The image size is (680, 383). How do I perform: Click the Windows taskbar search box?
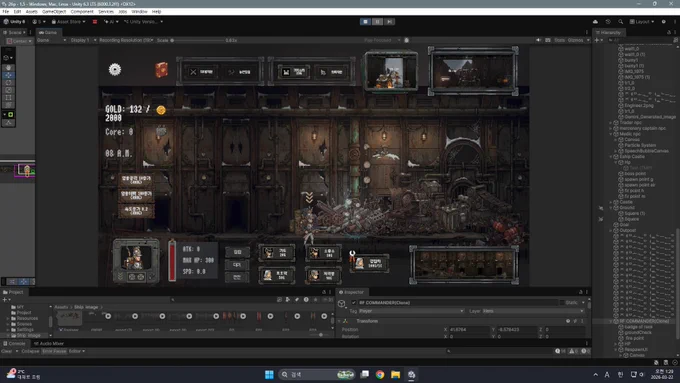317,375
